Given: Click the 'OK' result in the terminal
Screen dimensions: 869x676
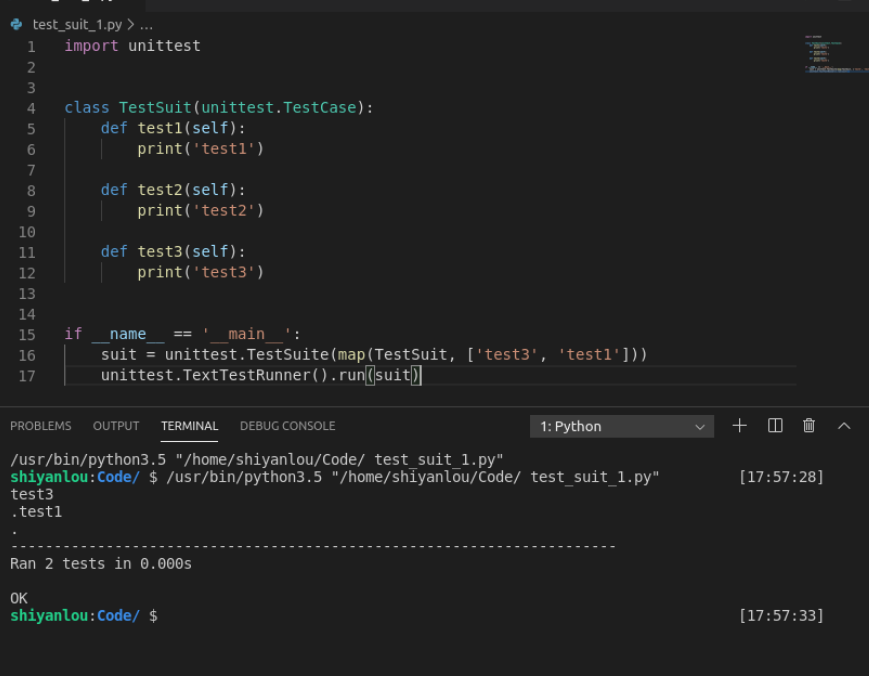Looking at the screenshot, I should point(19,598).
